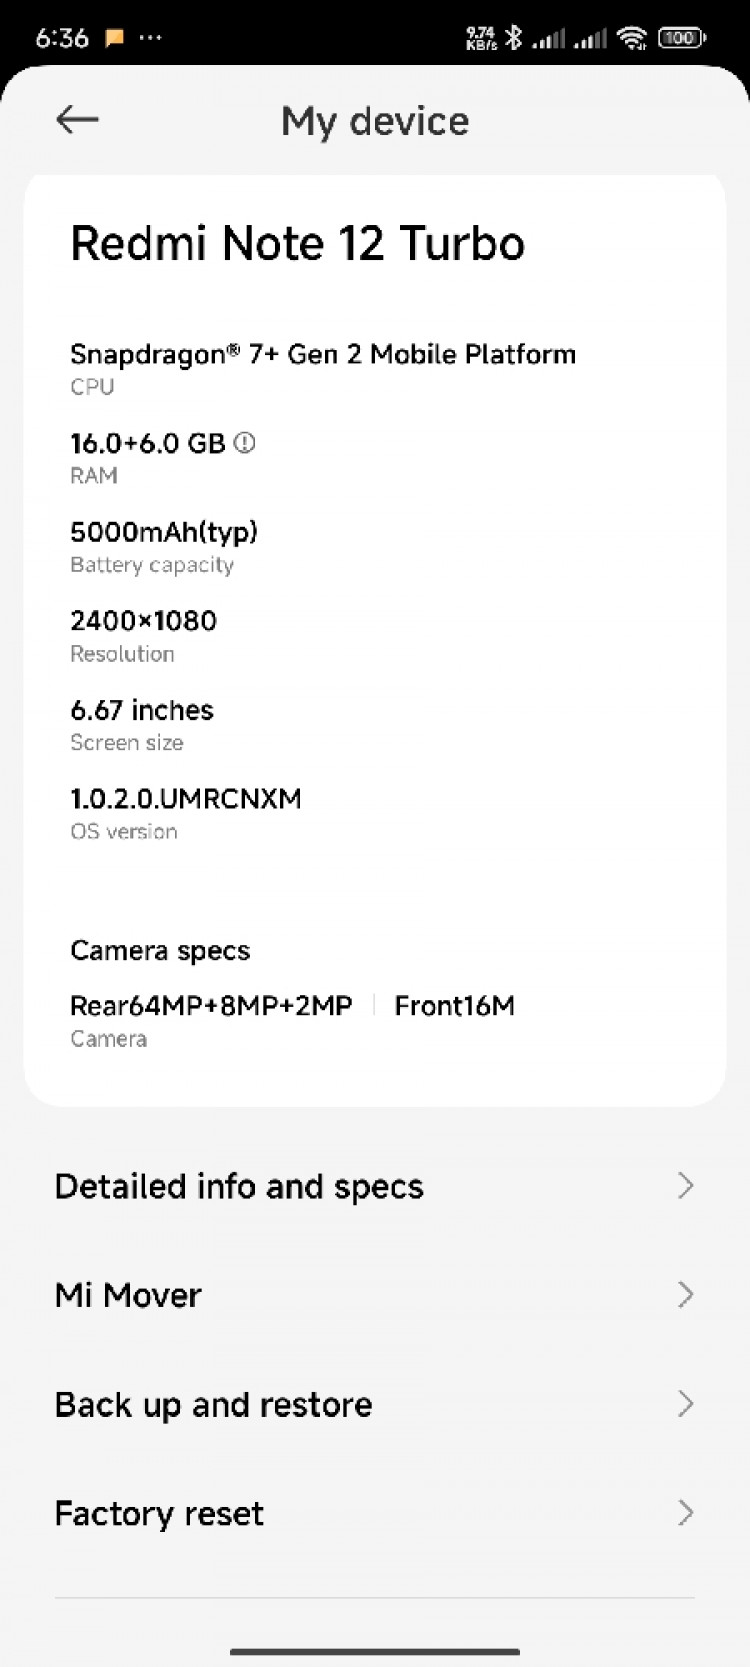
Task: Open the Detailed info and specs chevron
Action: 685,1186
